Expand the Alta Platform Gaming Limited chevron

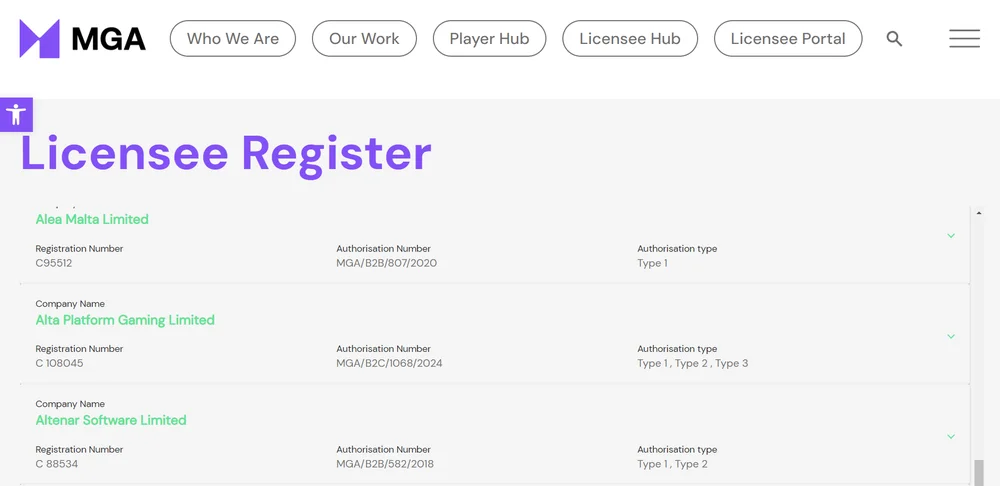click(951, 336)
